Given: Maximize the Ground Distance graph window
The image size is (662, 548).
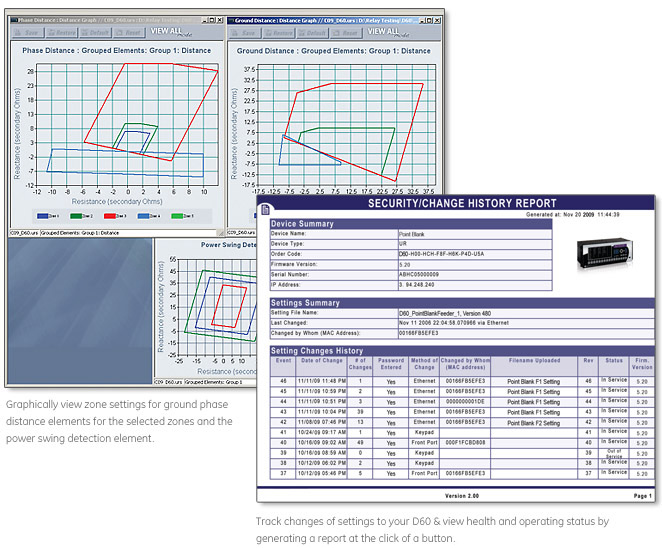Looking at the screenshot, I should pos(431,20).
